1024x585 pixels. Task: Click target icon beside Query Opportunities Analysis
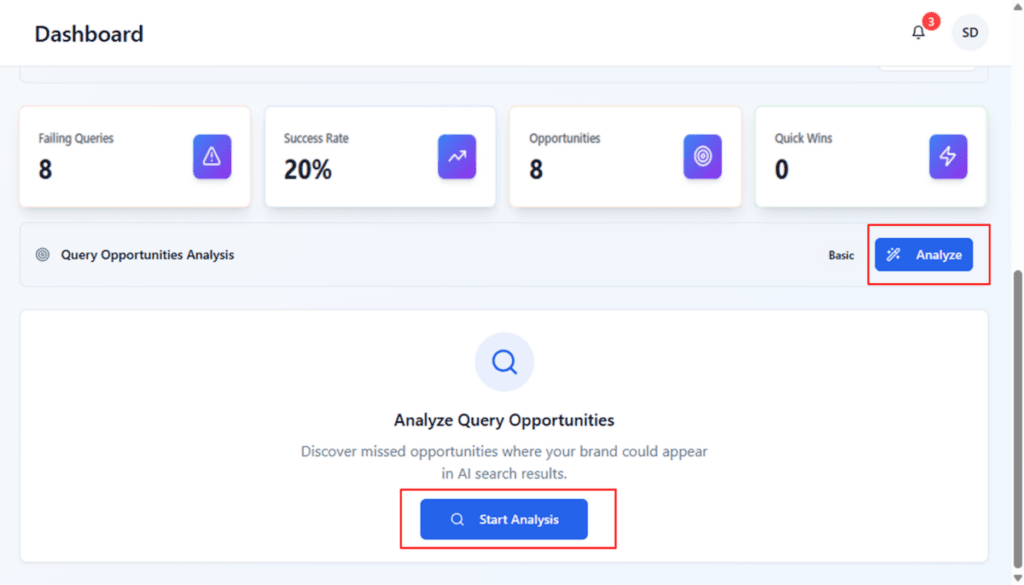43,255
